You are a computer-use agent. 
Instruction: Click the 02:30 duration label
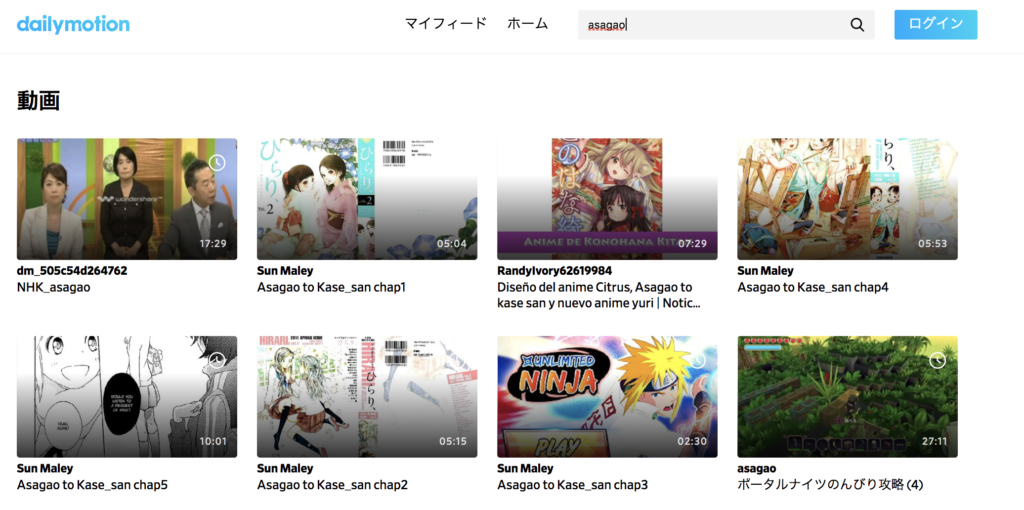(693, 441)
